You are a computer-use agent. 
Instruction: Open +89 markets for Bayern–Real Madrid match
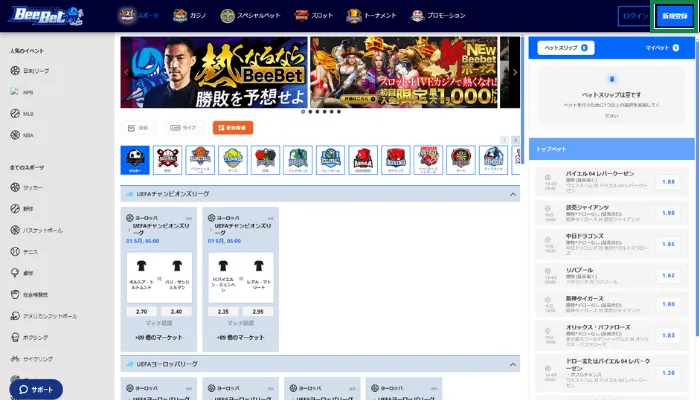point(240,338)
